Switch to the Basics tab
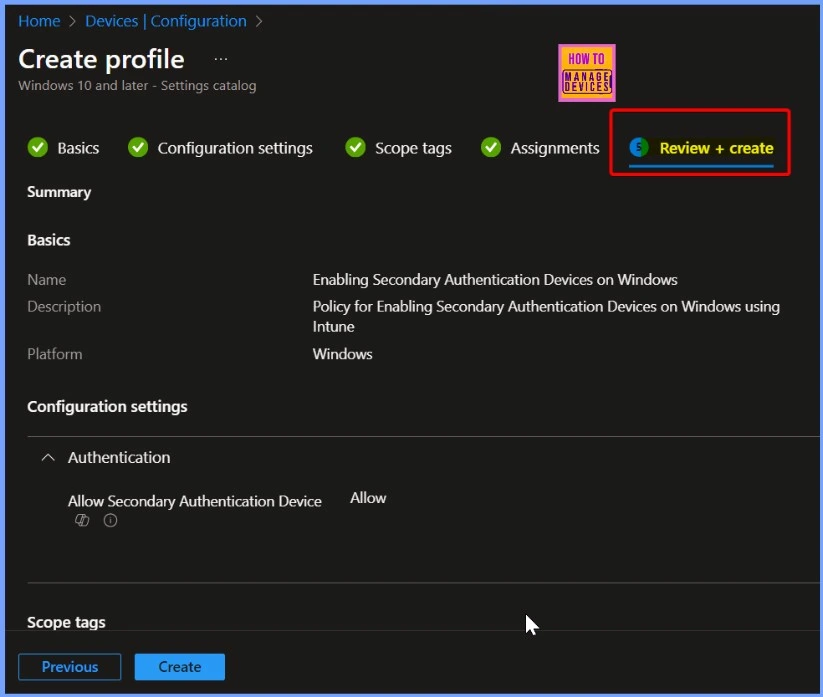Viewport: 823px width, 697px height. (x=78, y=148)
